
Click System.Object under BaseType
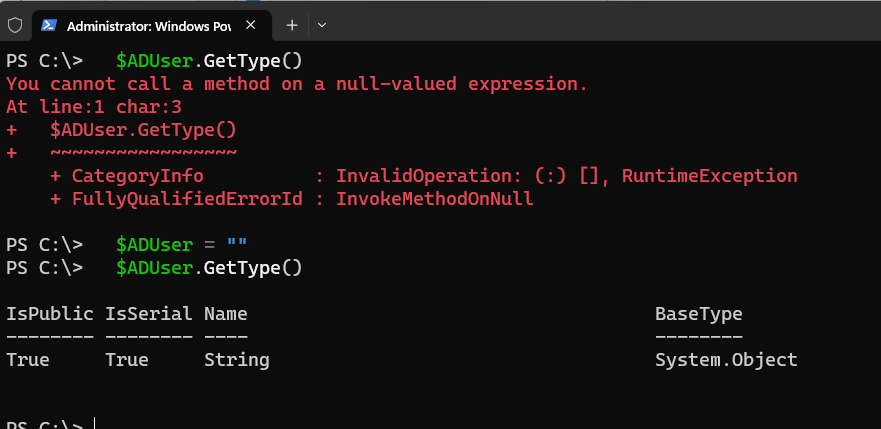pyautogui.click(x=726, y=360)
